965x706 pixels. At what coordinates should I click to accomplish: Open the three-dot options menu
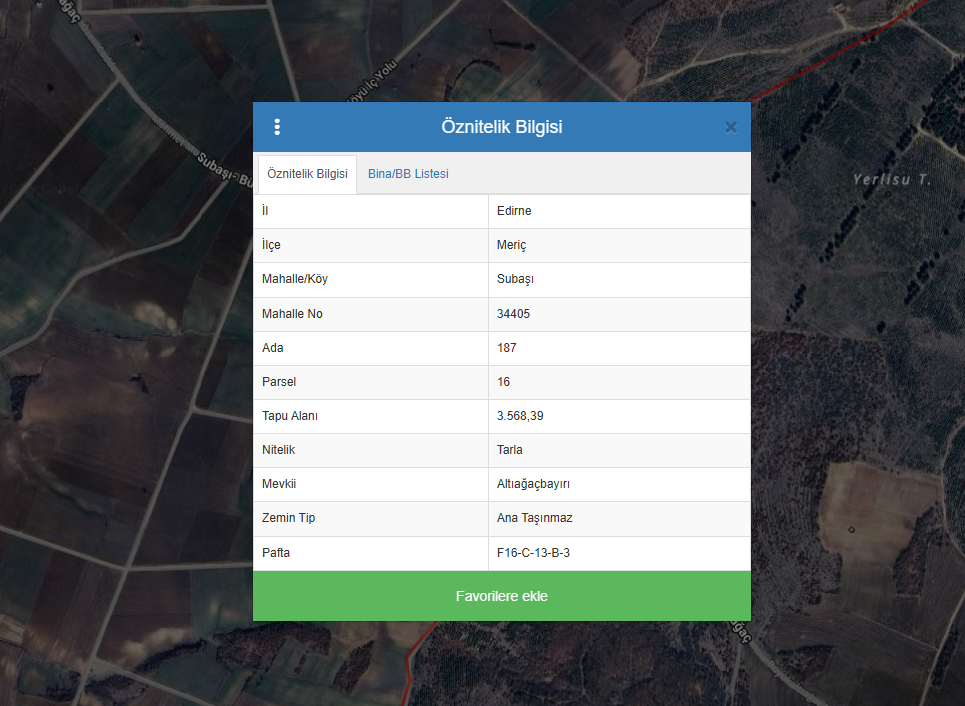pos(277,127)
